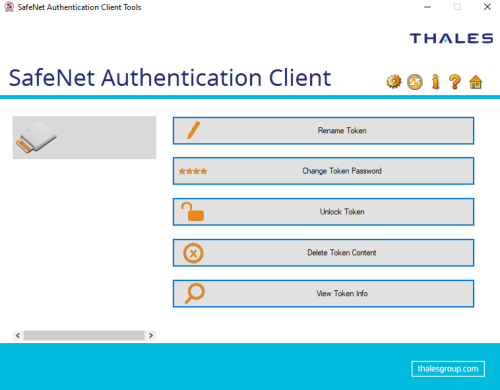The height and width of the screenshot is (390, 500).
Task: Close the SafeNet Authentication Client Tools window
Action: (487, 7)
